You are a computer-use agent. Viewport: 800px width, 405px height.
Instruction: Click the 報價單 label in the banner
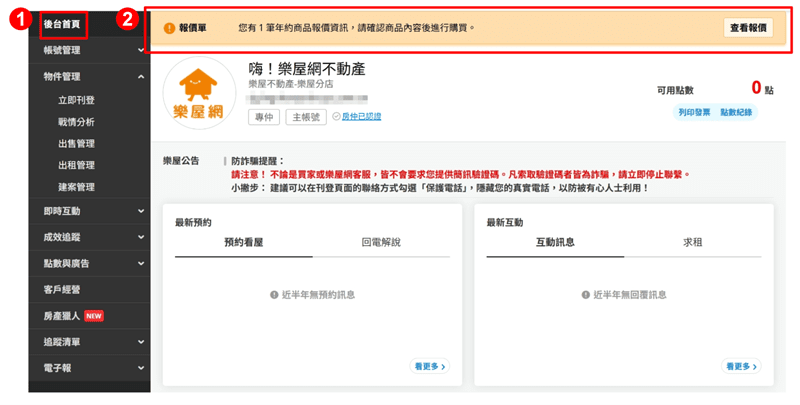(x=192, y=29)
